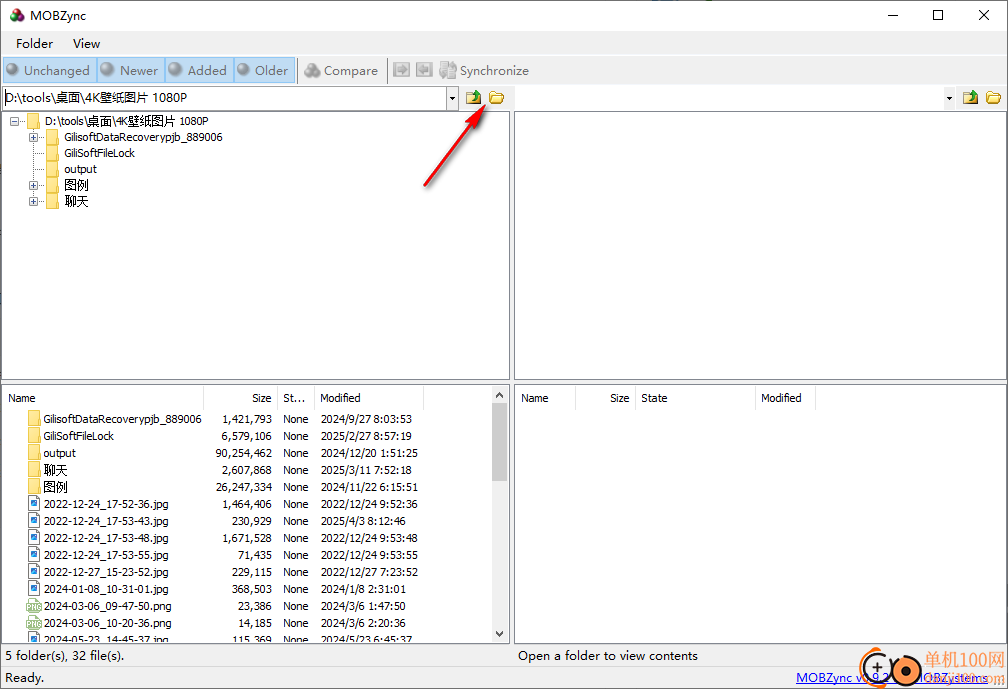This screenshot has width=1008, height=689.
Task: Browse for a folder in the left pane
Action: [x=496, y=98]
